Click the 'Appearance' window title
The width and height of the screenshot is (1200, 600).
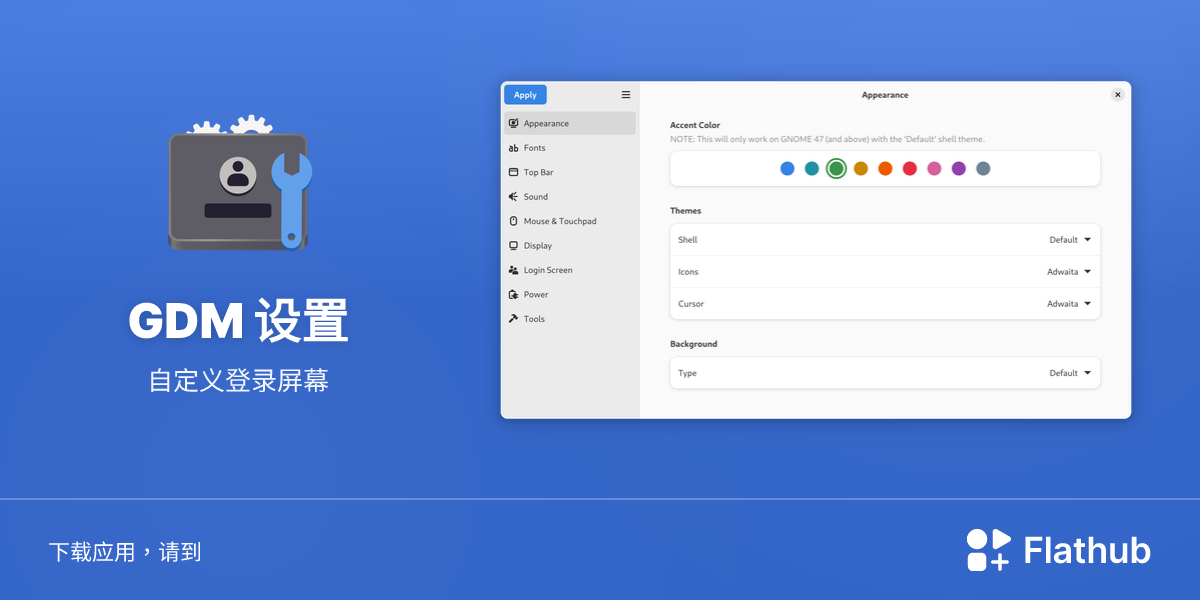(885, 95)
